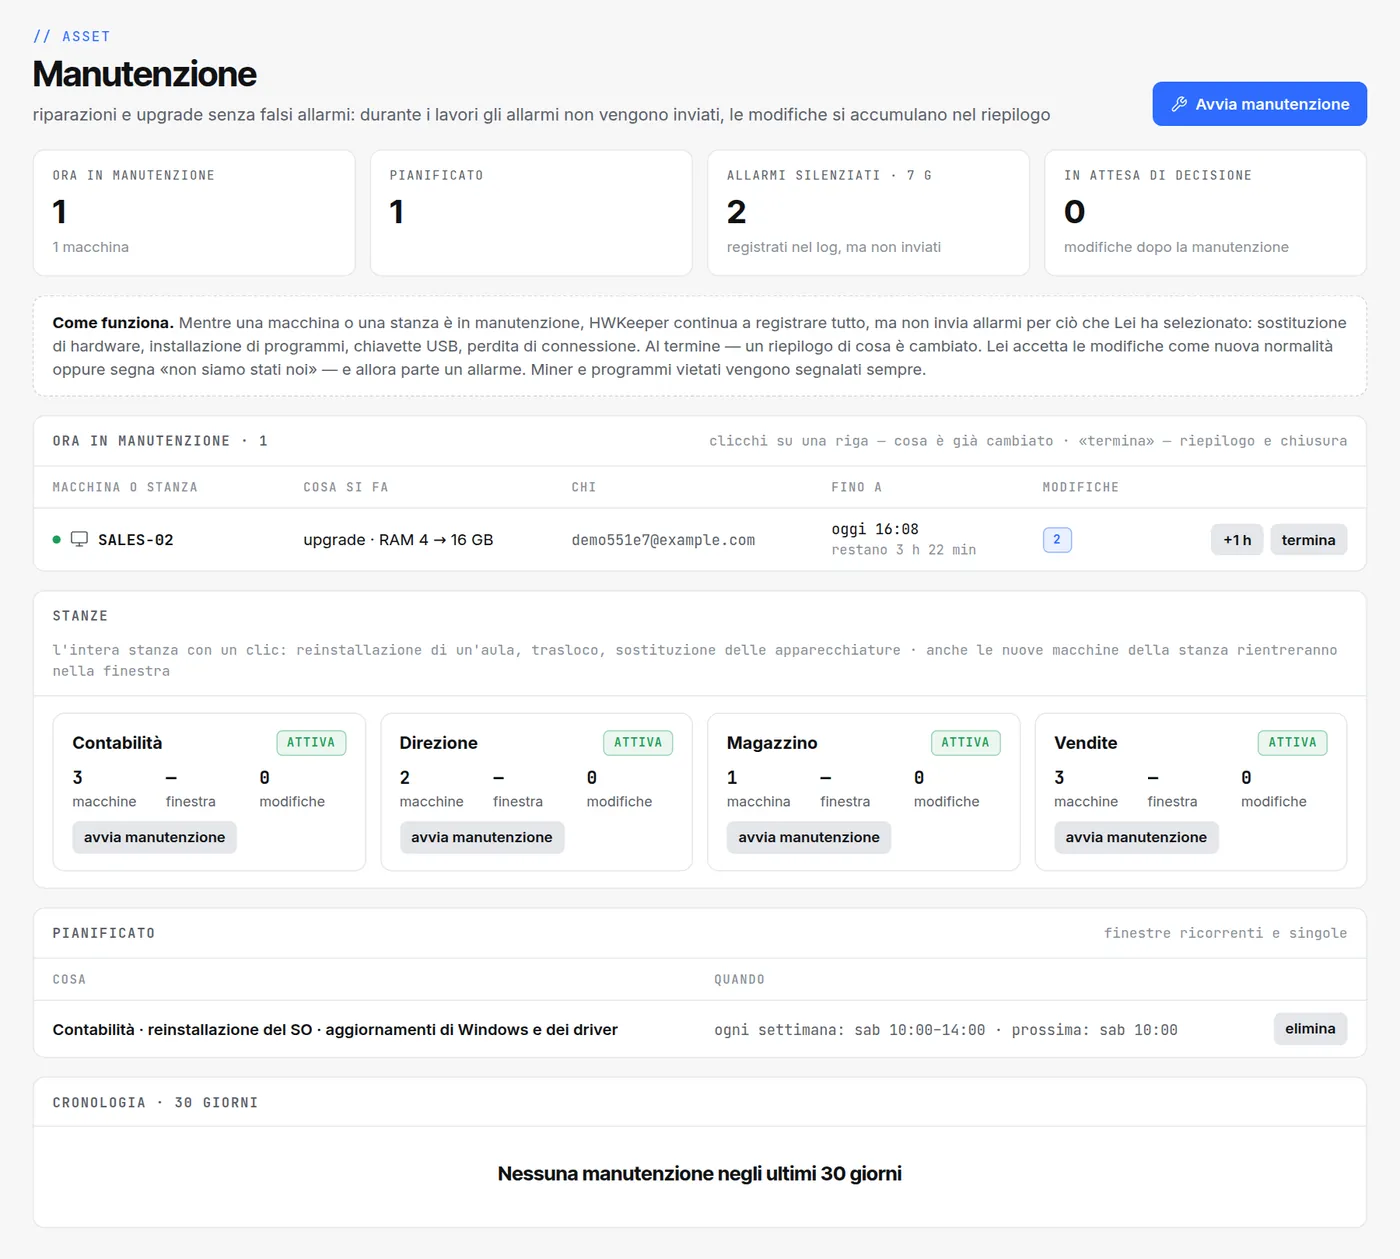Click the 'Cronologia · 30 giorni' section header

click(x=155, y=1103)
